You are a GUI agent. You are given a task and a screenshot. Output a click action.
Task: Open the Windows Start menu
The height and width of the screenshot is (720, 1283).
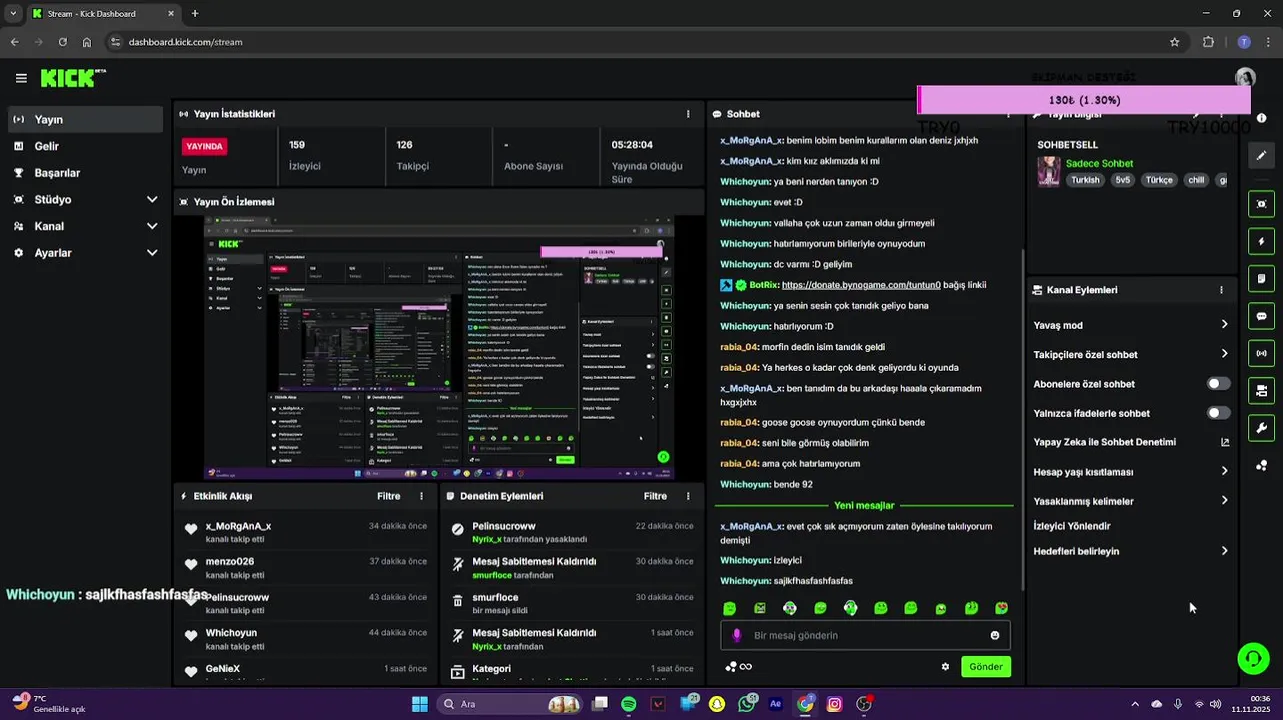click(420, 704)
